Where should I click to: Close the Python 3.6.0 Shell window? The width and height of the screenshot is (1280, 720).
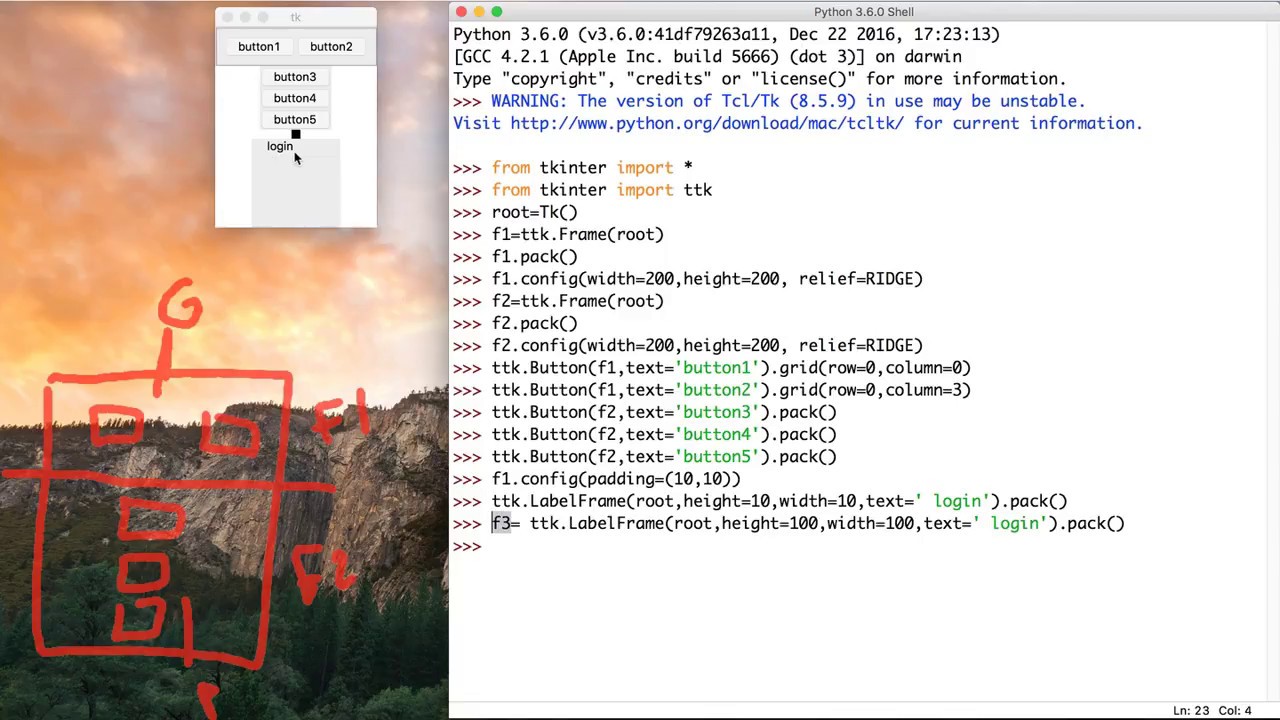[461, 12]
